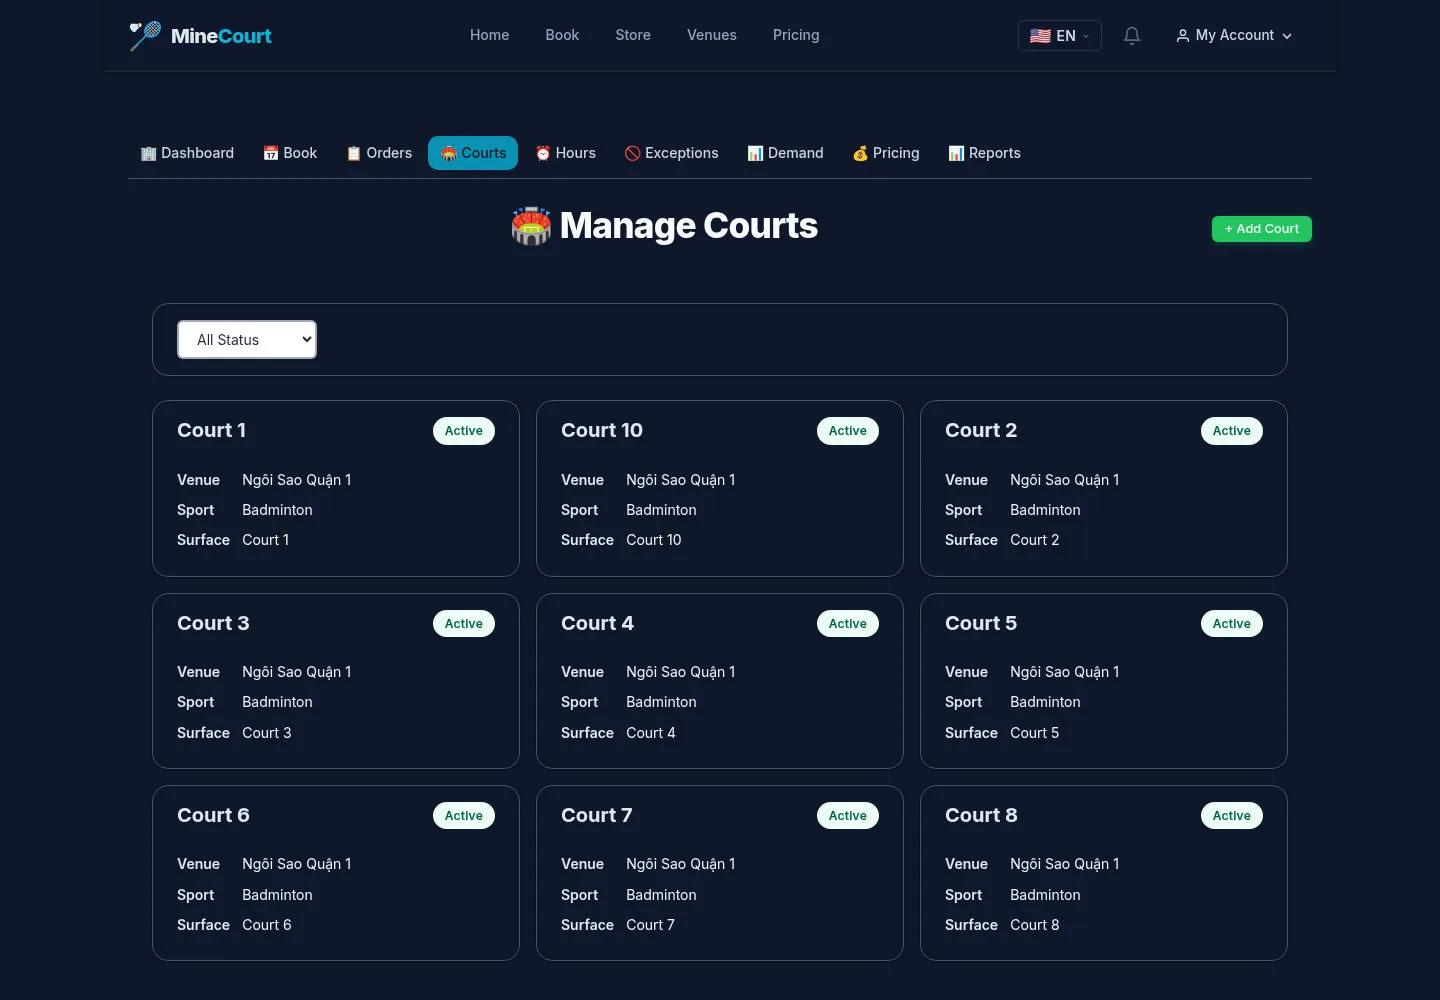Click the MineCourt brand name link
The height and width of the screenshot is (1000, 1440).
[221, 36]
